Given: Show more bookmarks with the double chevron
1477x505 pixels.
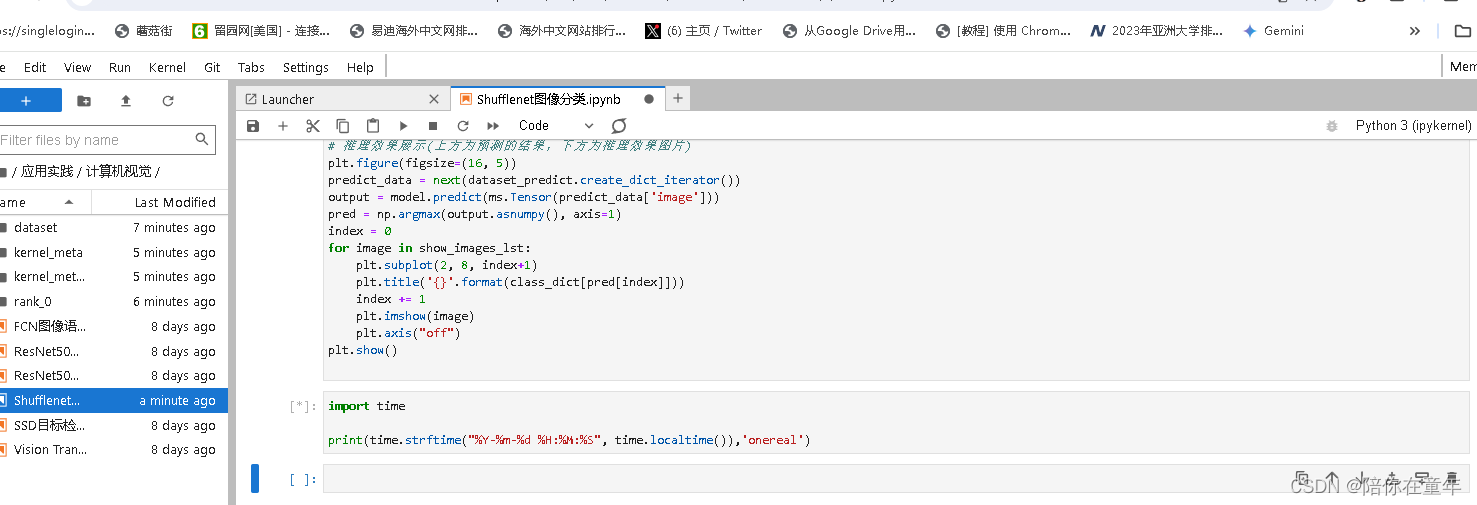Looking at the screenshot, I should tap(1414, 31).
